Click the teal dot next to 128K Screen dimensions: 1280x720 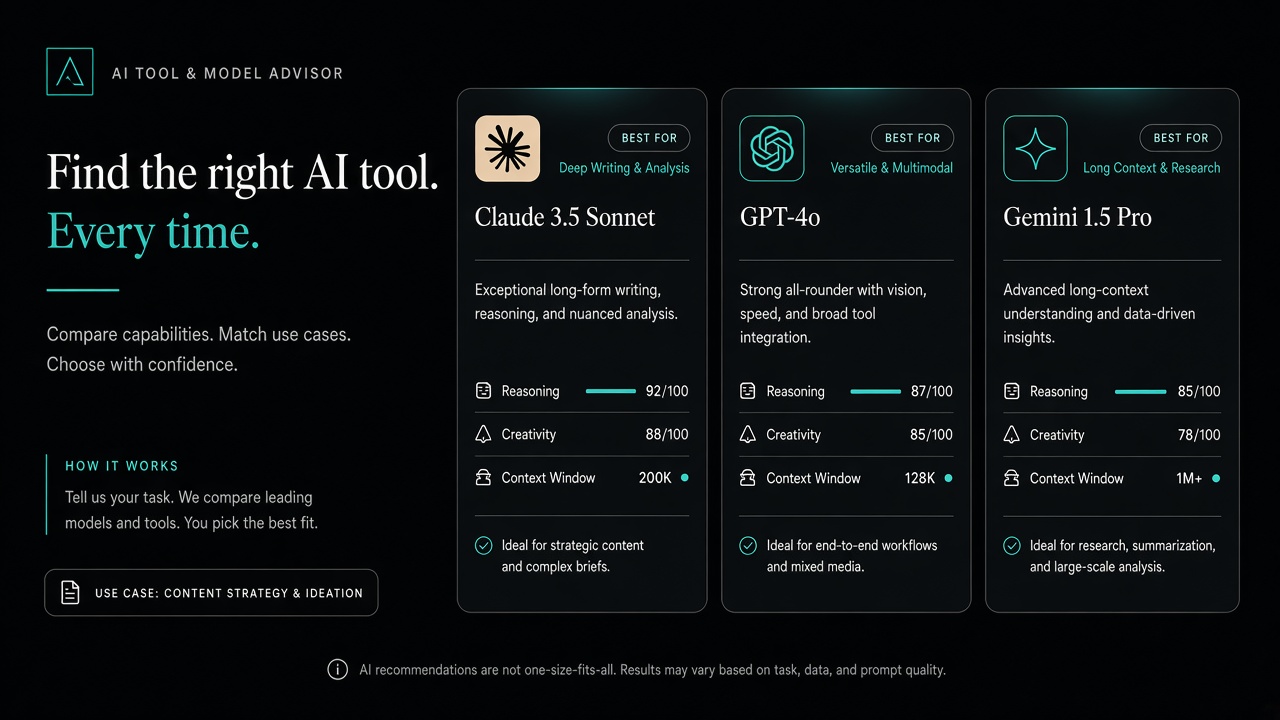coord(948,478)
